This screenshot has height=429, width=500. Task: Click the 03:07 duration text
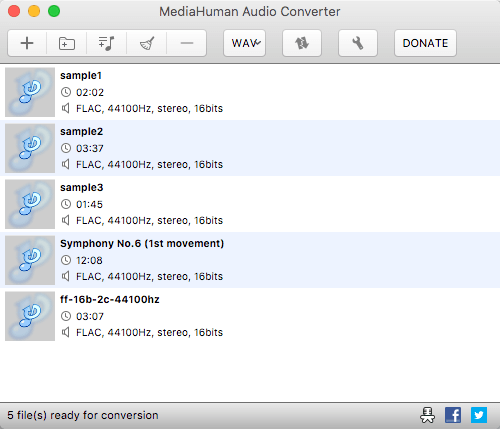coord(90,316)
